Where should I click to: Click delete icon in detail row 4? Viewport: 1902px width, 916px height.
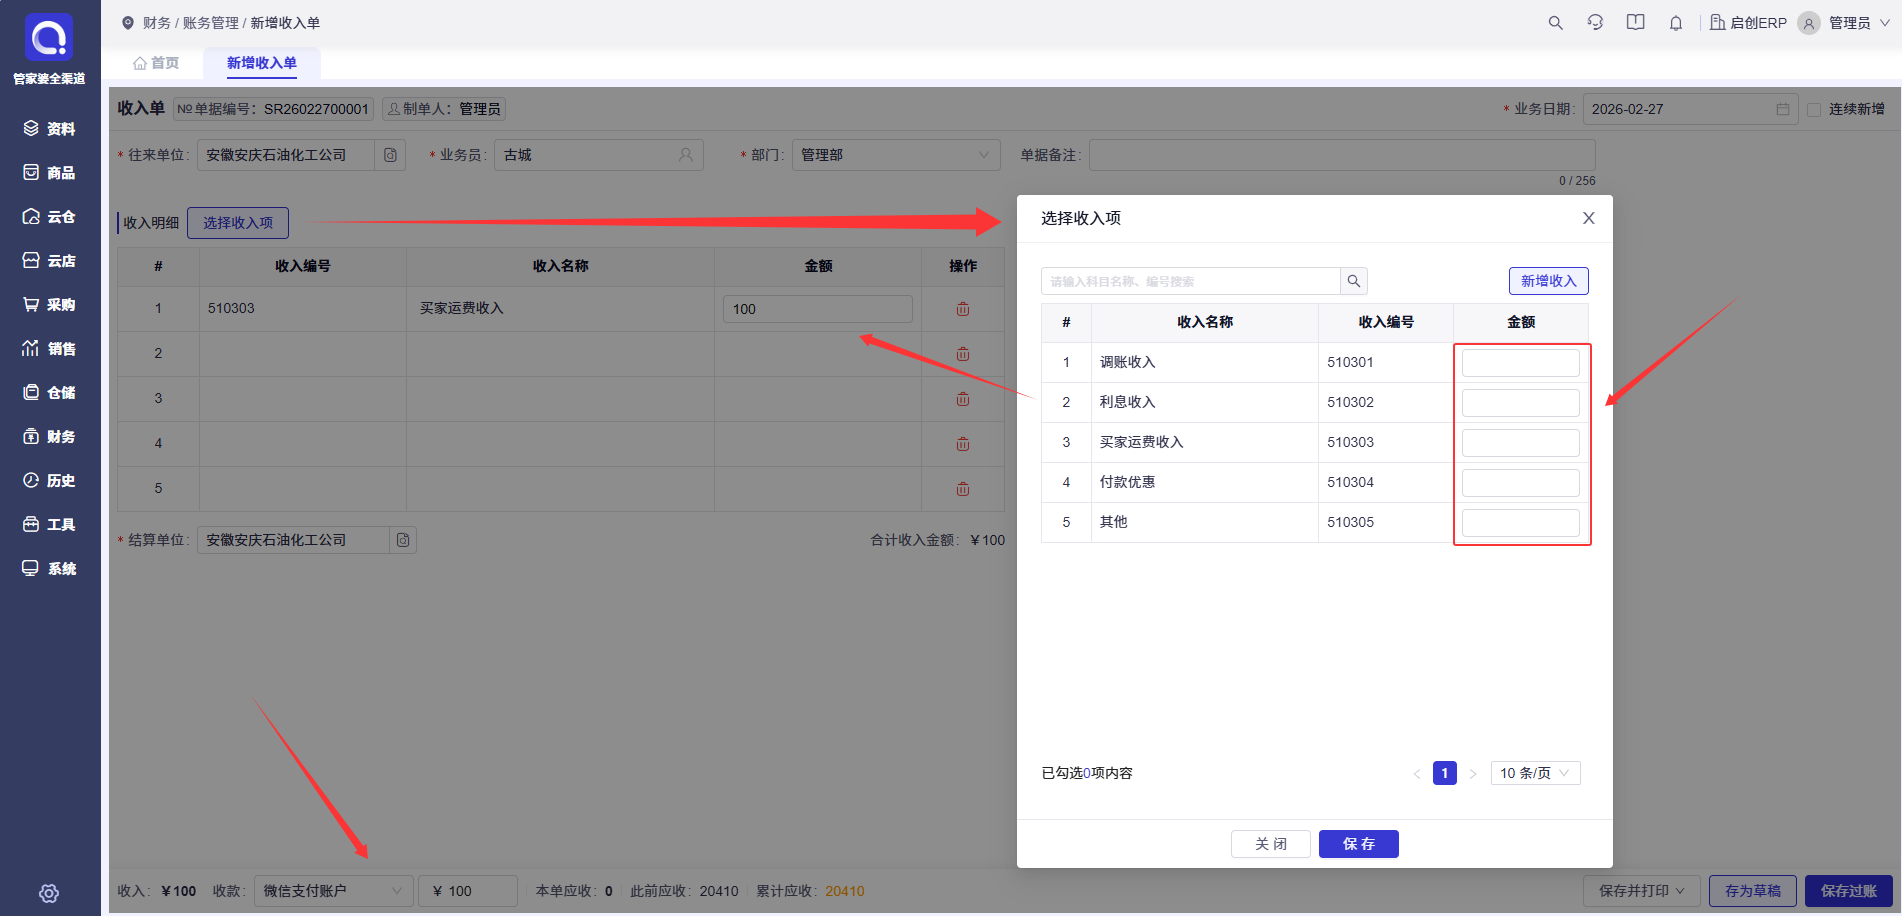(963, 444)
